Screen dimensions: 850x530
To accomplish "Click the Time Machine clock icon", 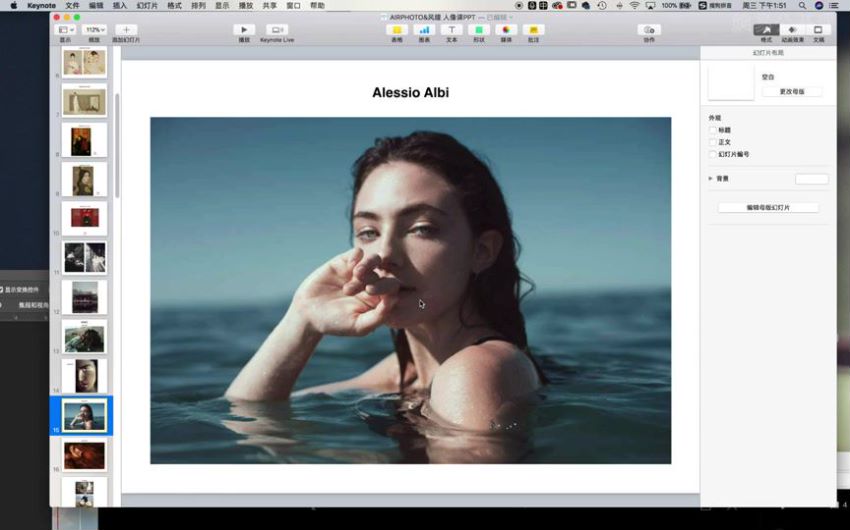I will tap(602, 5).
